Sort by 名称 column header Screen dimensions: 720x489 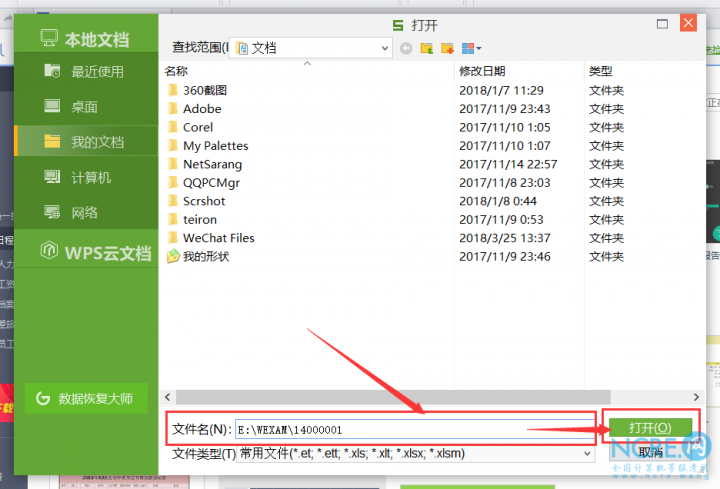click(176, 71)
